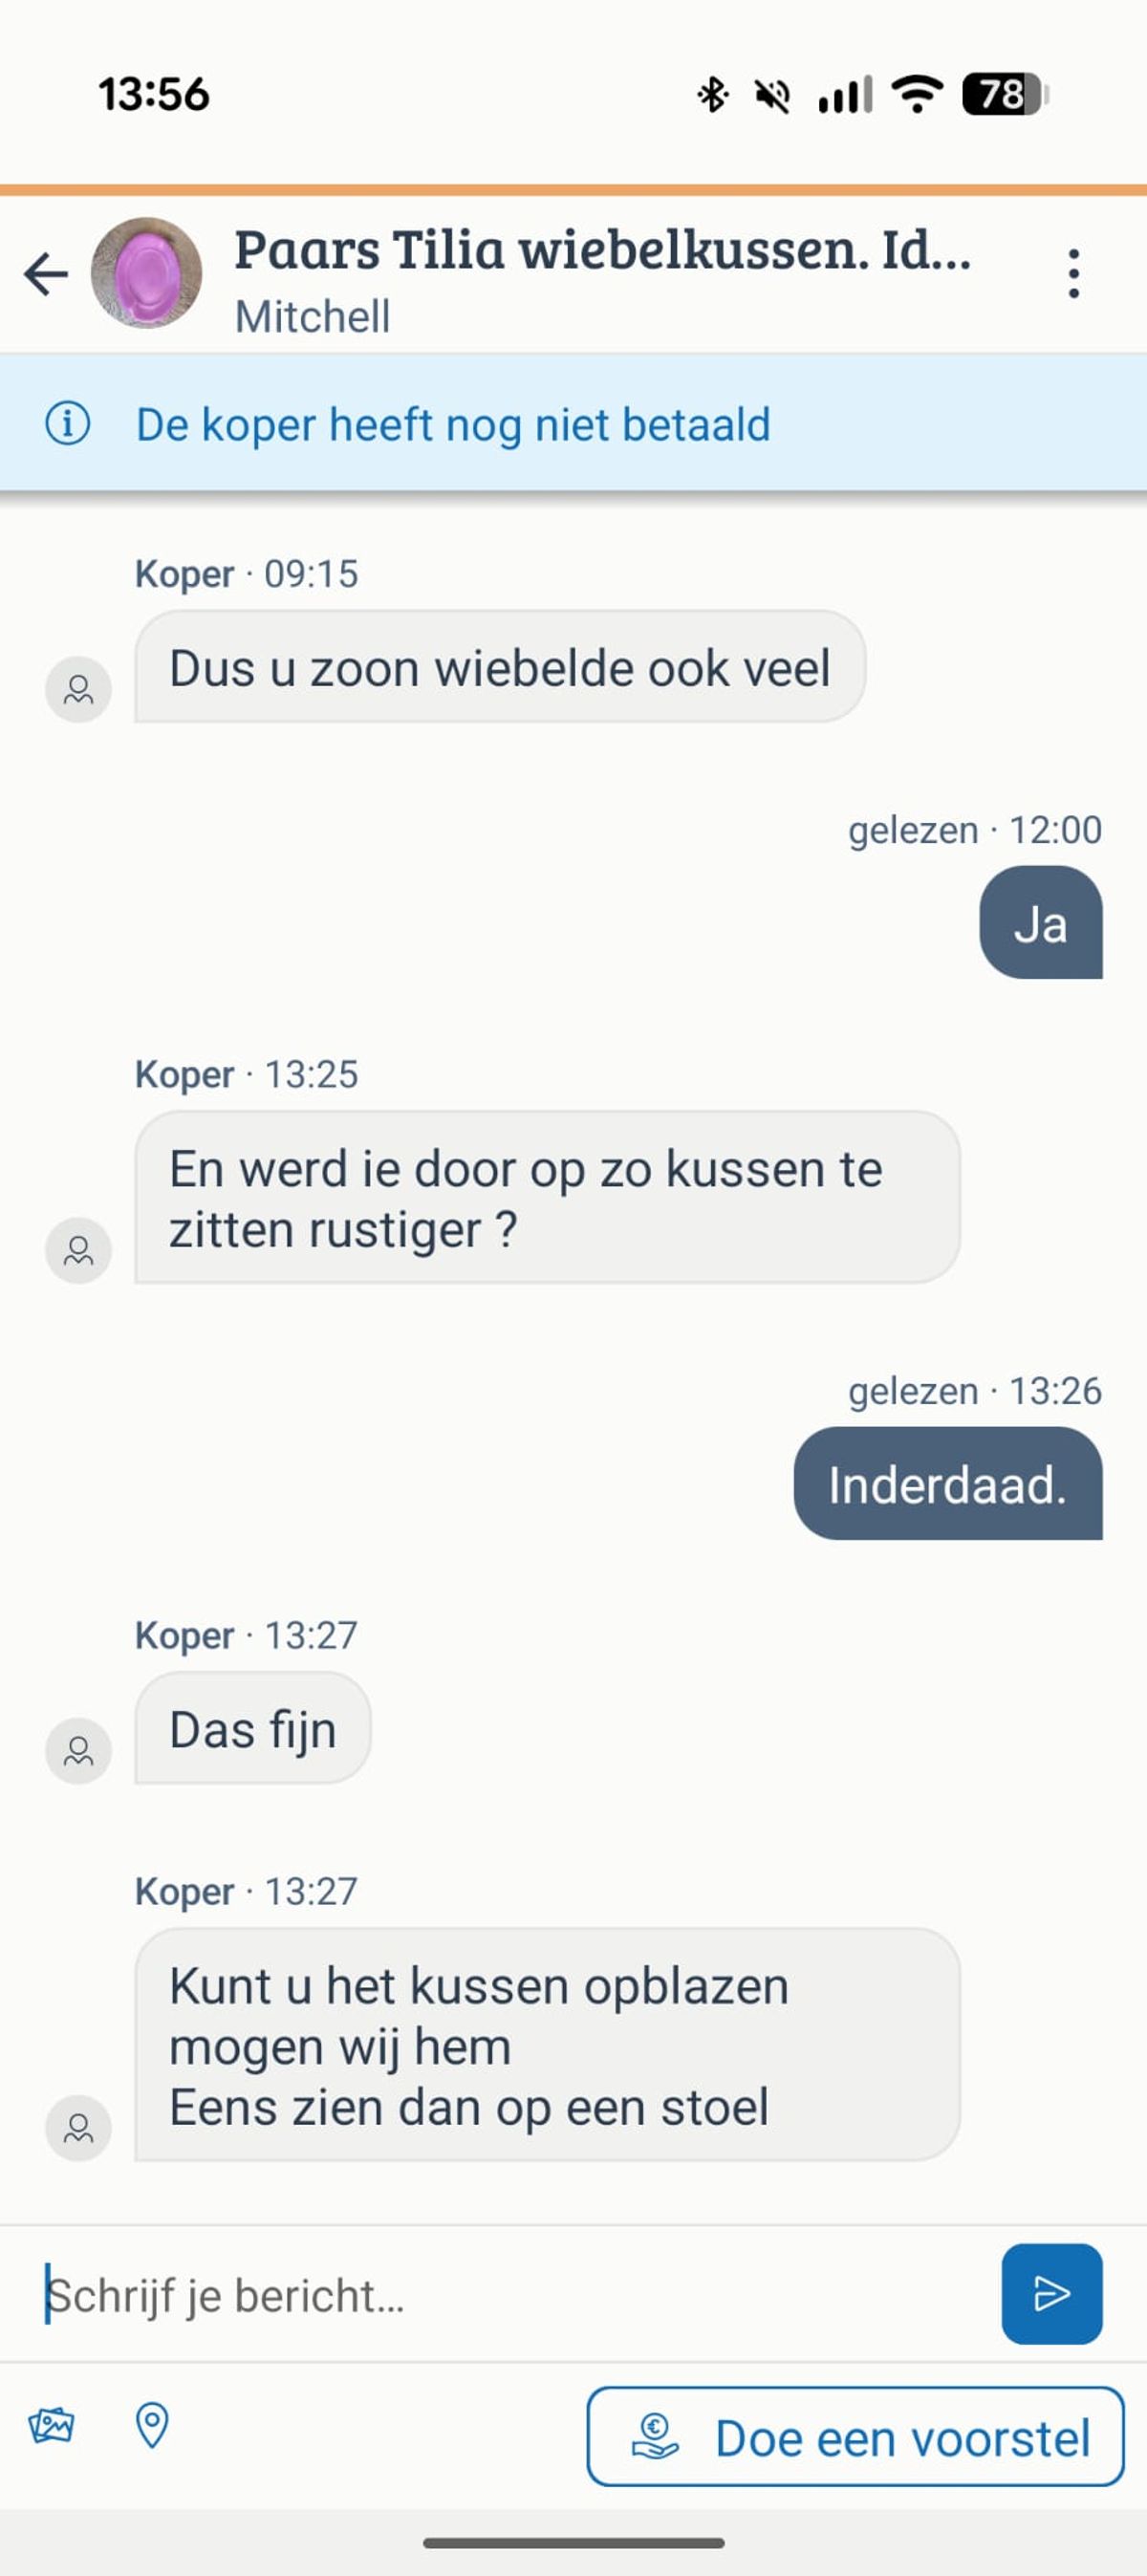1147x2576 pixels.
Task: Share location with the pin icon
Action: point(152,2426)
